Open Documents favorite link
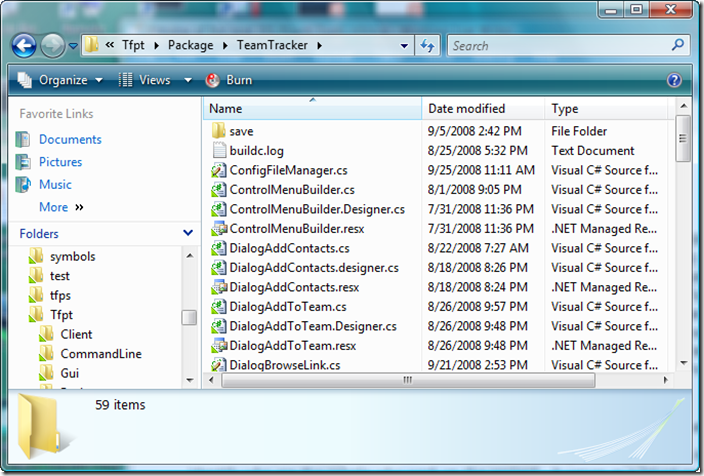The image size is (704, 476). pos(70,139)
